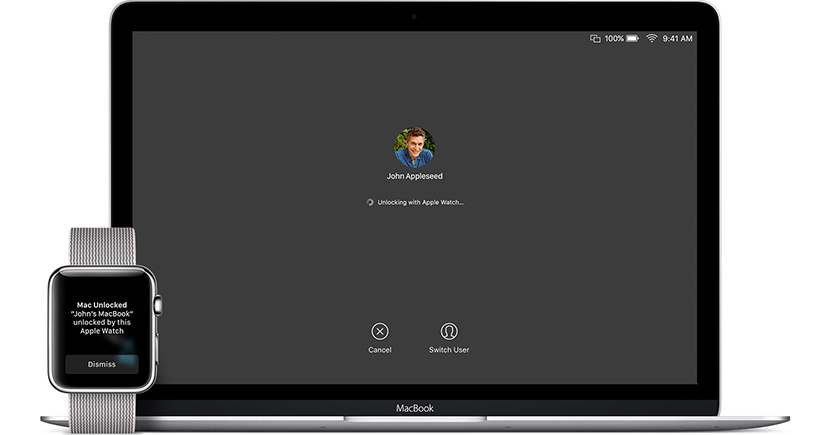This screenshot has height=435, width=833.
Task: Click the Cancel circle X icon
Action: (x=379, y=331)
